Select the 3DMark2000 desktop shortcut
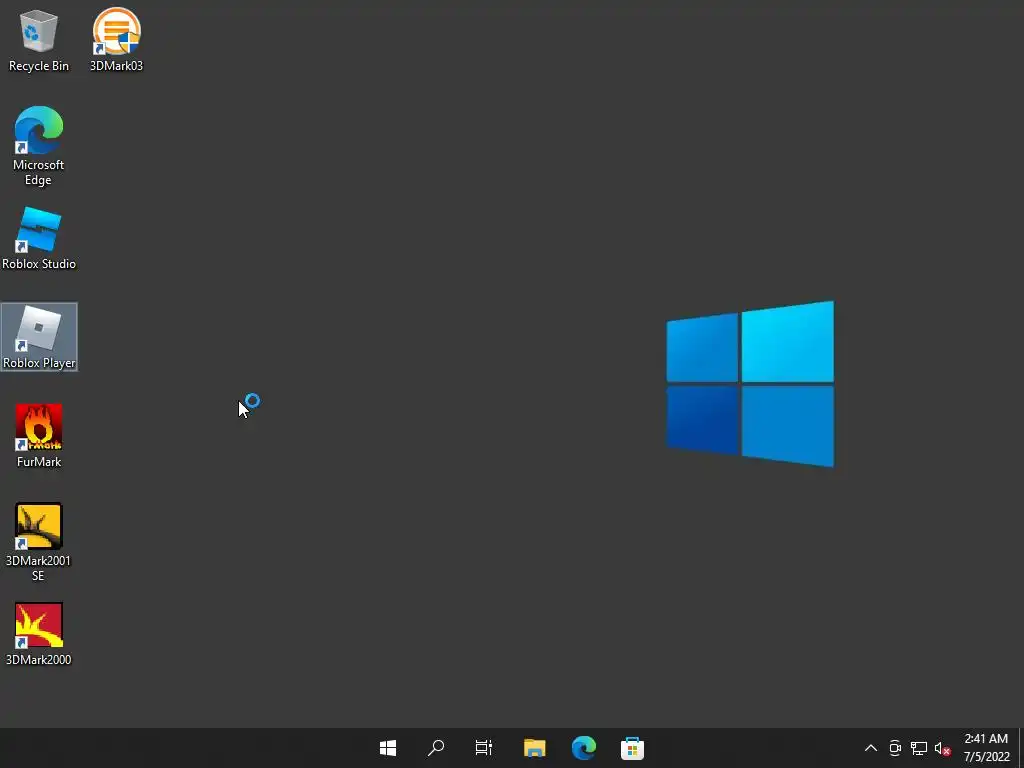Screen dimensions: 1024x768 [39, 633]
